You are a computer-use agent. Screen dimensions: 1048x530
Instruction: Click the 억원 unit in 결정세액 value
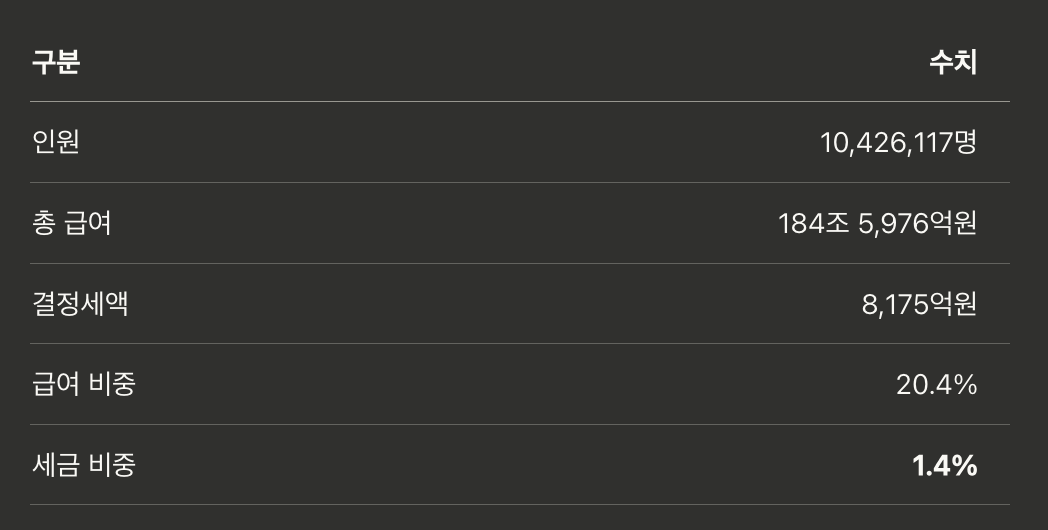954,304
